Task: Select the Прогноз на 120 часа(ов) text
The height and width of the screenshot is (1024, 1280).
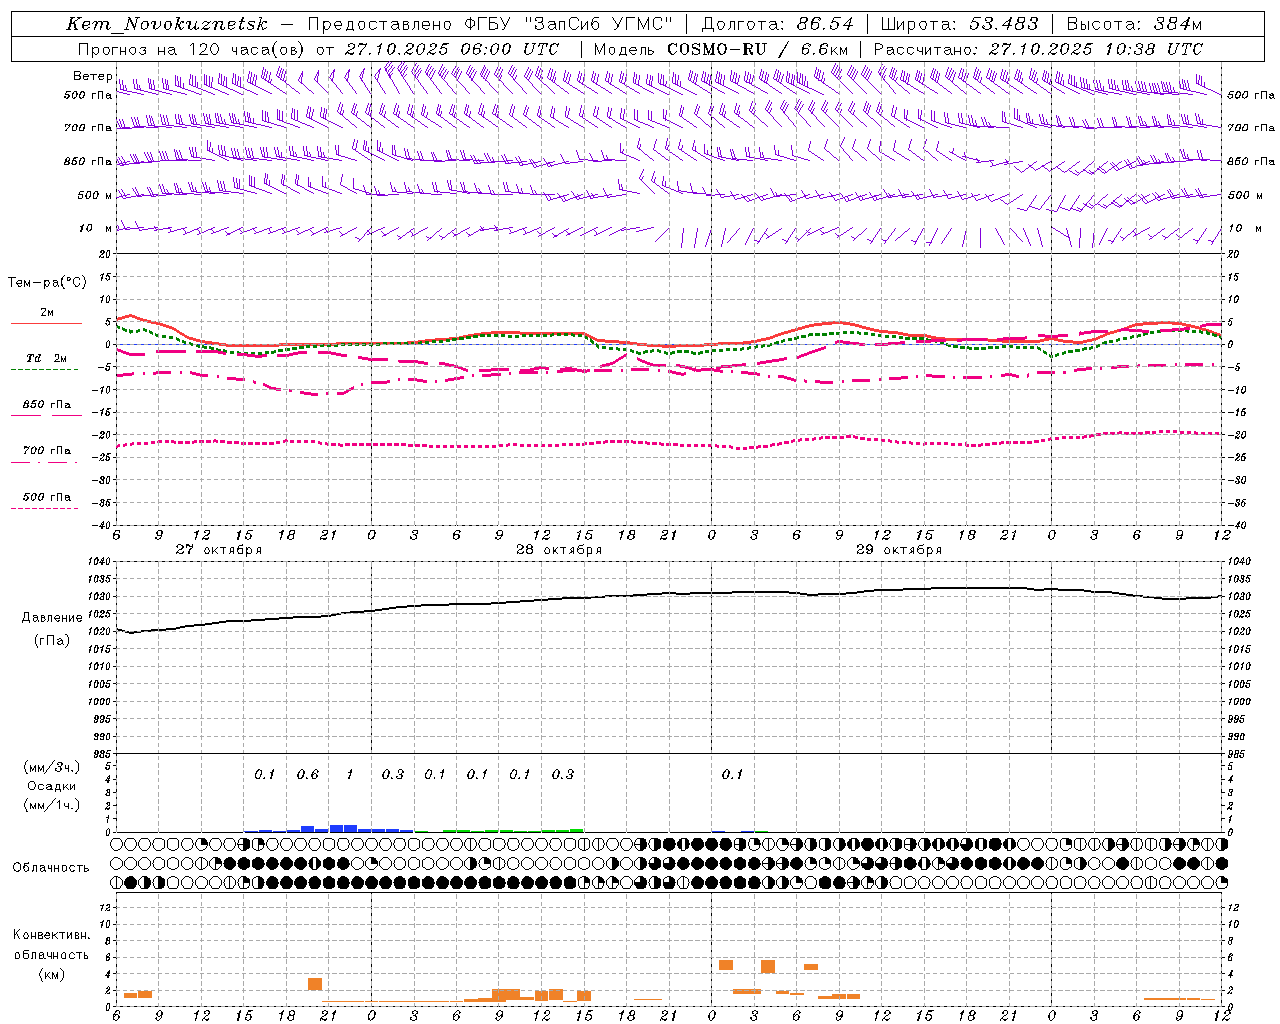Action: pos(192,49)
